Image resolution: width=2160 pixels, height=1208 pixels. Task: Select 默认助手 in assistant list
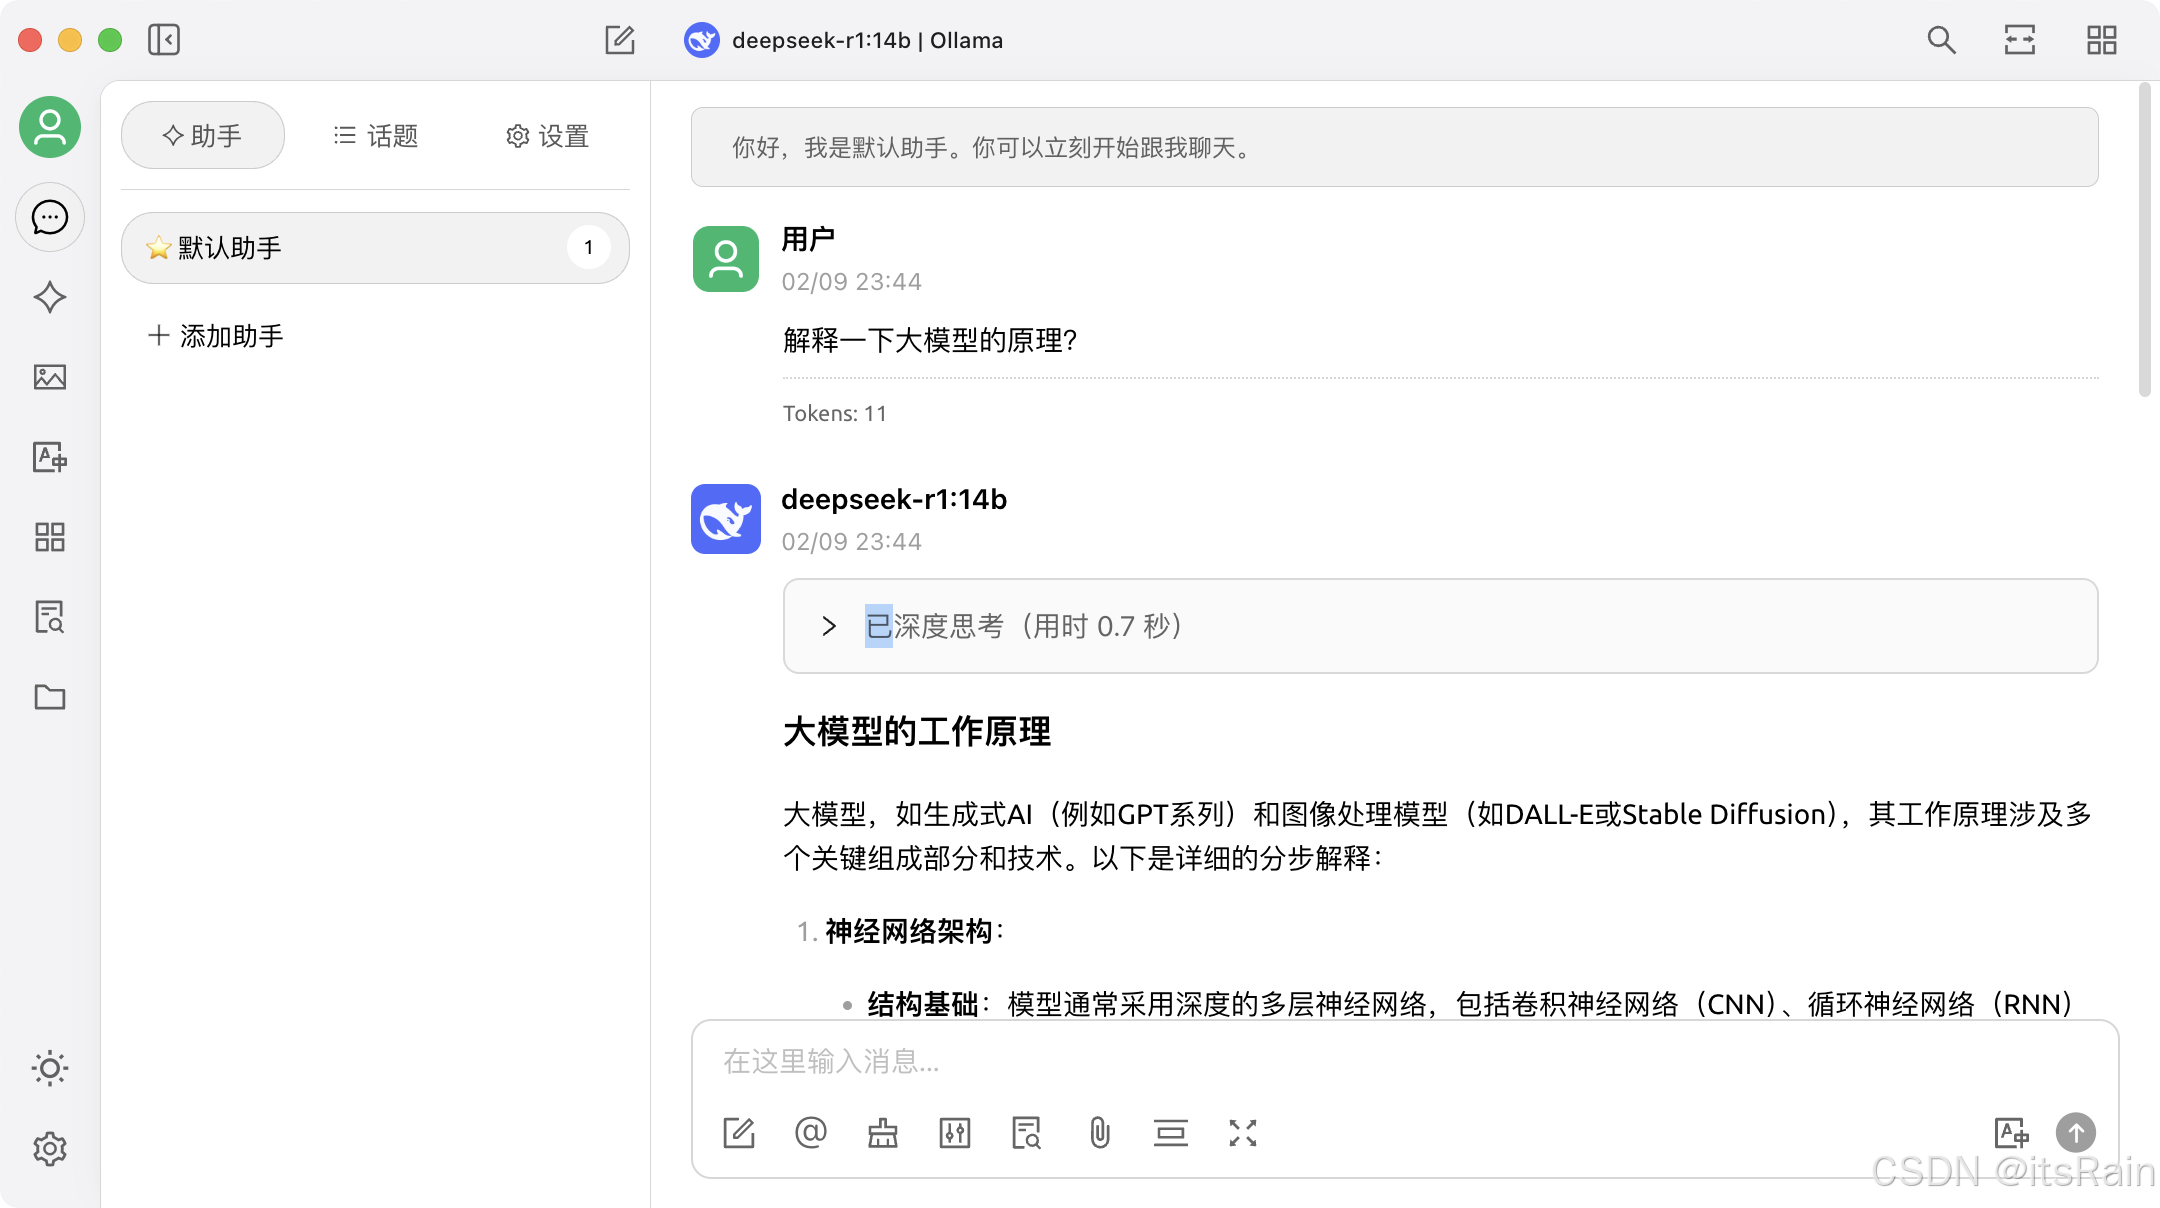[x=375, y=248]
